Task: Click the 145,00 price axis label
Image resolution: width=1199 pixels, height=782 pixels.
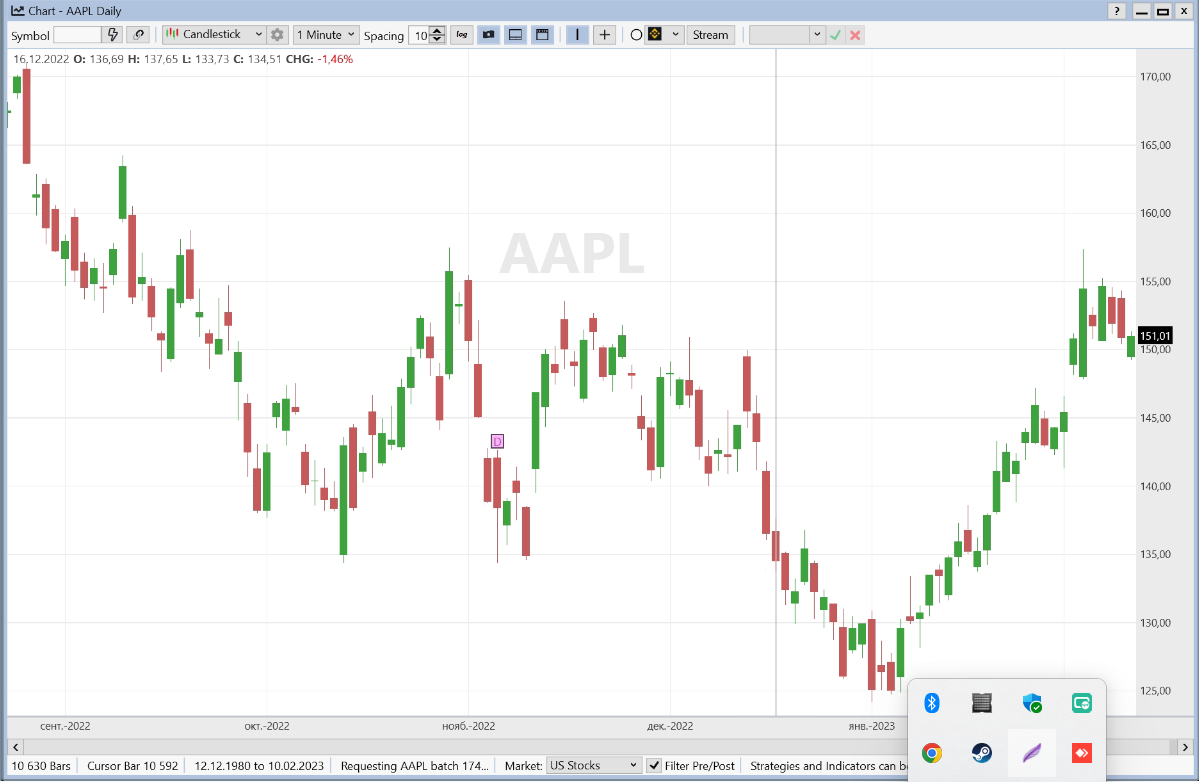Action: tap(1155, 418)
